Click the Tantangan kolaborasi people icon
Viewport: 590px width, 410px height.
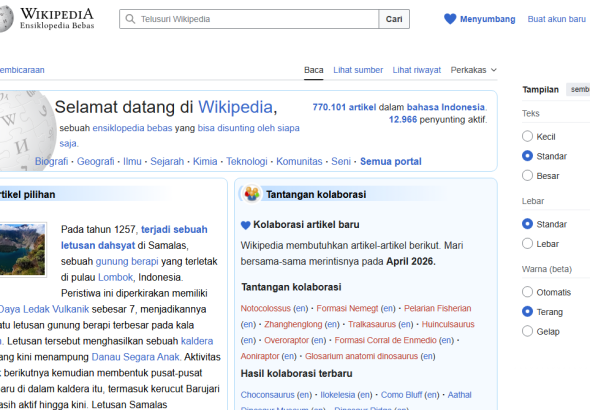(252, 194)
